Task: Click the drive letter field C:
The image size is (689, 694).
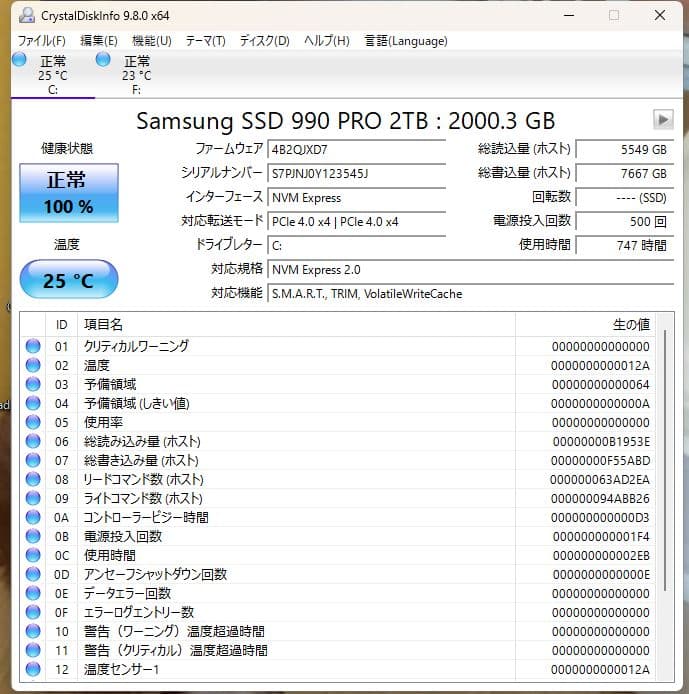Action: coord(357,245)
